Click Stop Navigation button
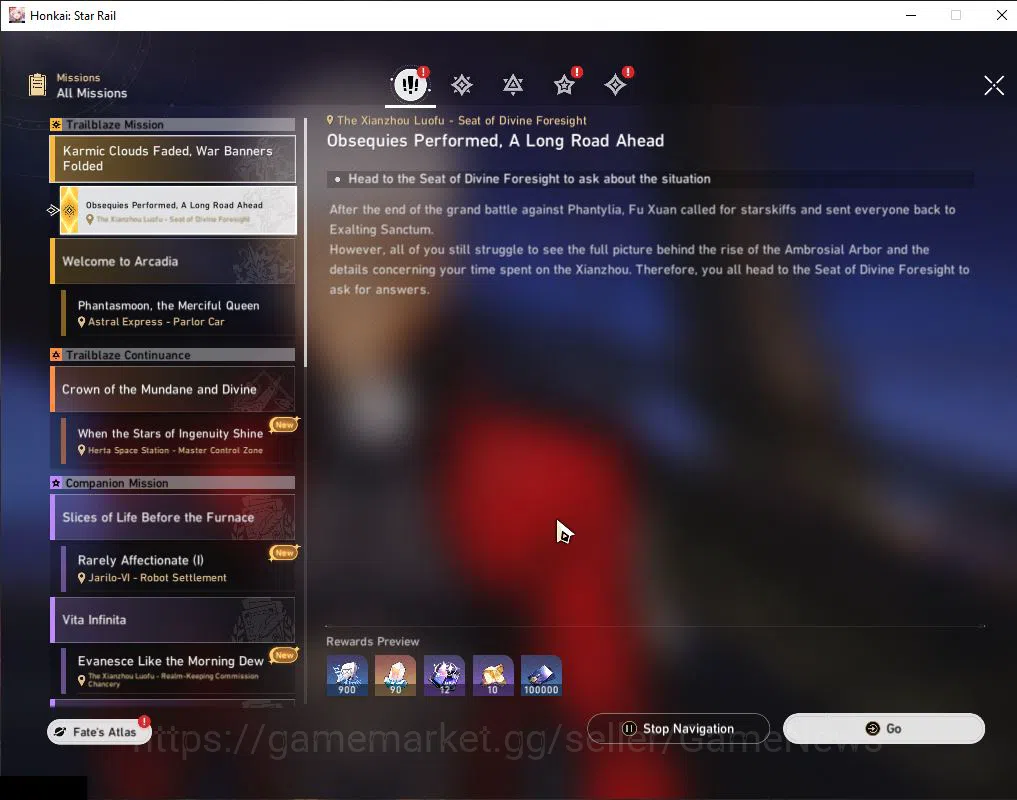Screen dimensions: 1017x800 click(x=678, y=729)
